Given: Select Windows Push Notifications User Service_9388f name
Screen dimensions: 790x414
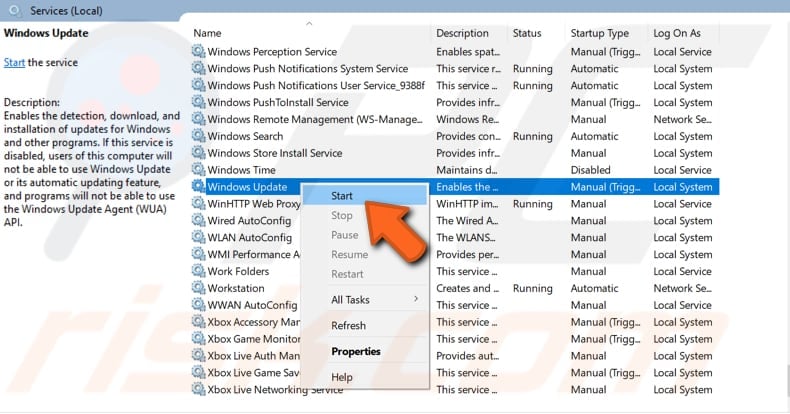Looking at the screenshot, I should point(316,85).
